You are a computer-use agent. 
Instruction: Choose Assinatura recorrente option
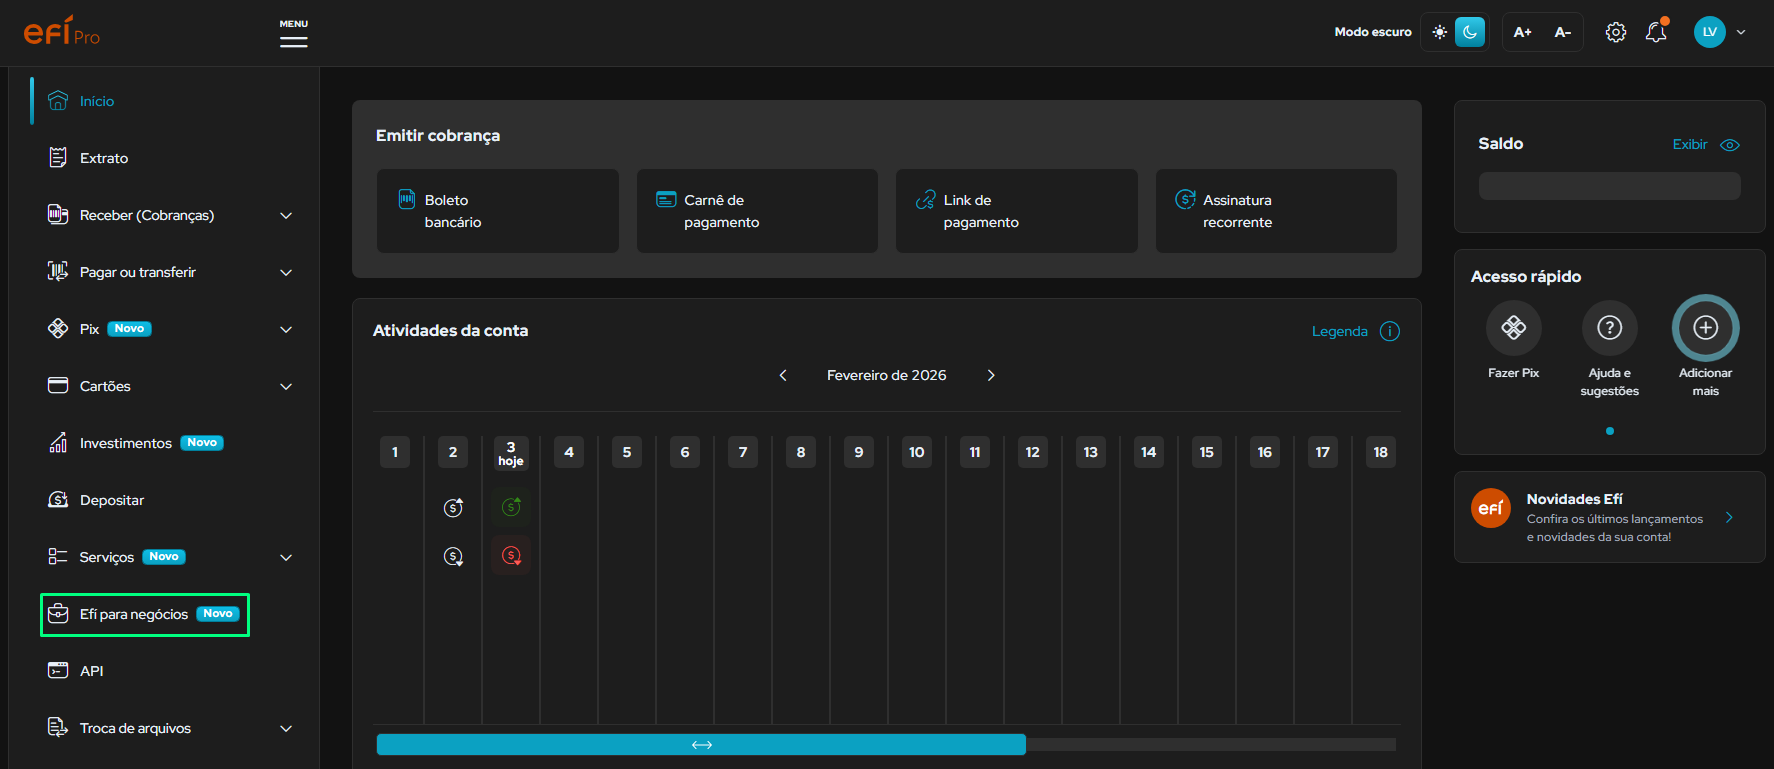(x=1276, y=211)
